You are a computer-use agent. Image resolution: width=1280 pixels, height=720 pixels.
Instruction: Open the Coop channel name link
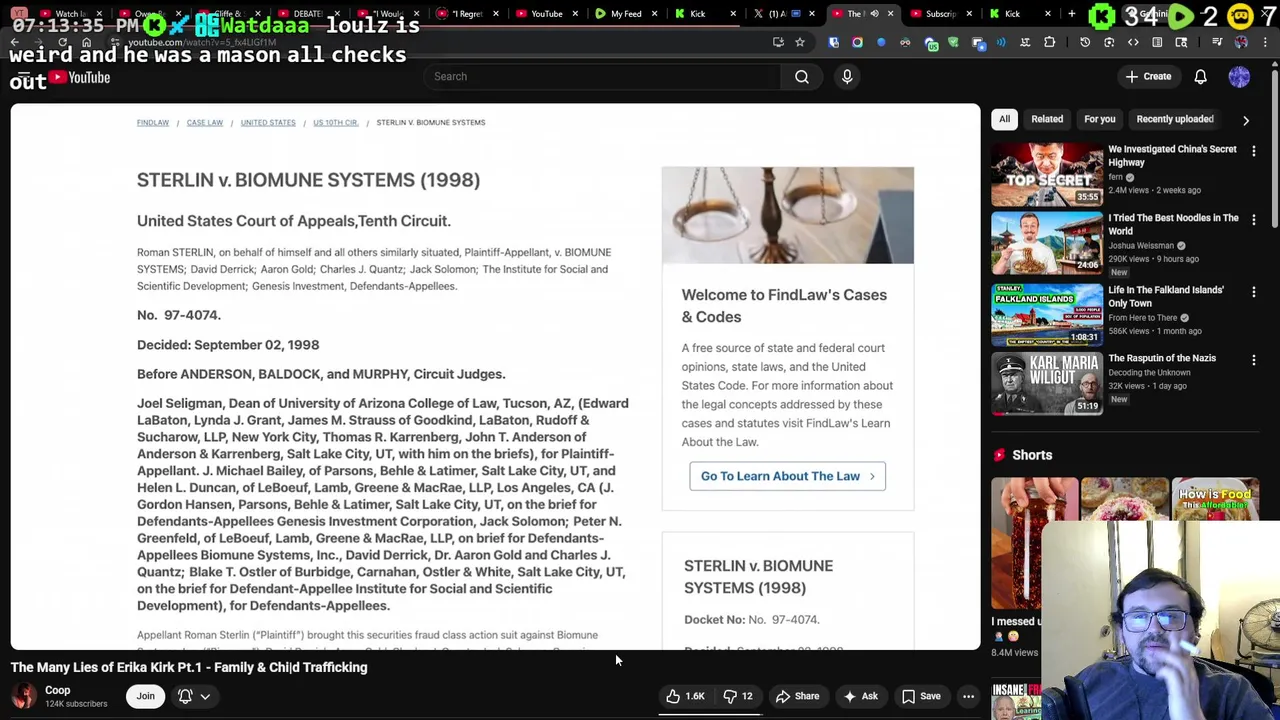[x=57, y=690]
